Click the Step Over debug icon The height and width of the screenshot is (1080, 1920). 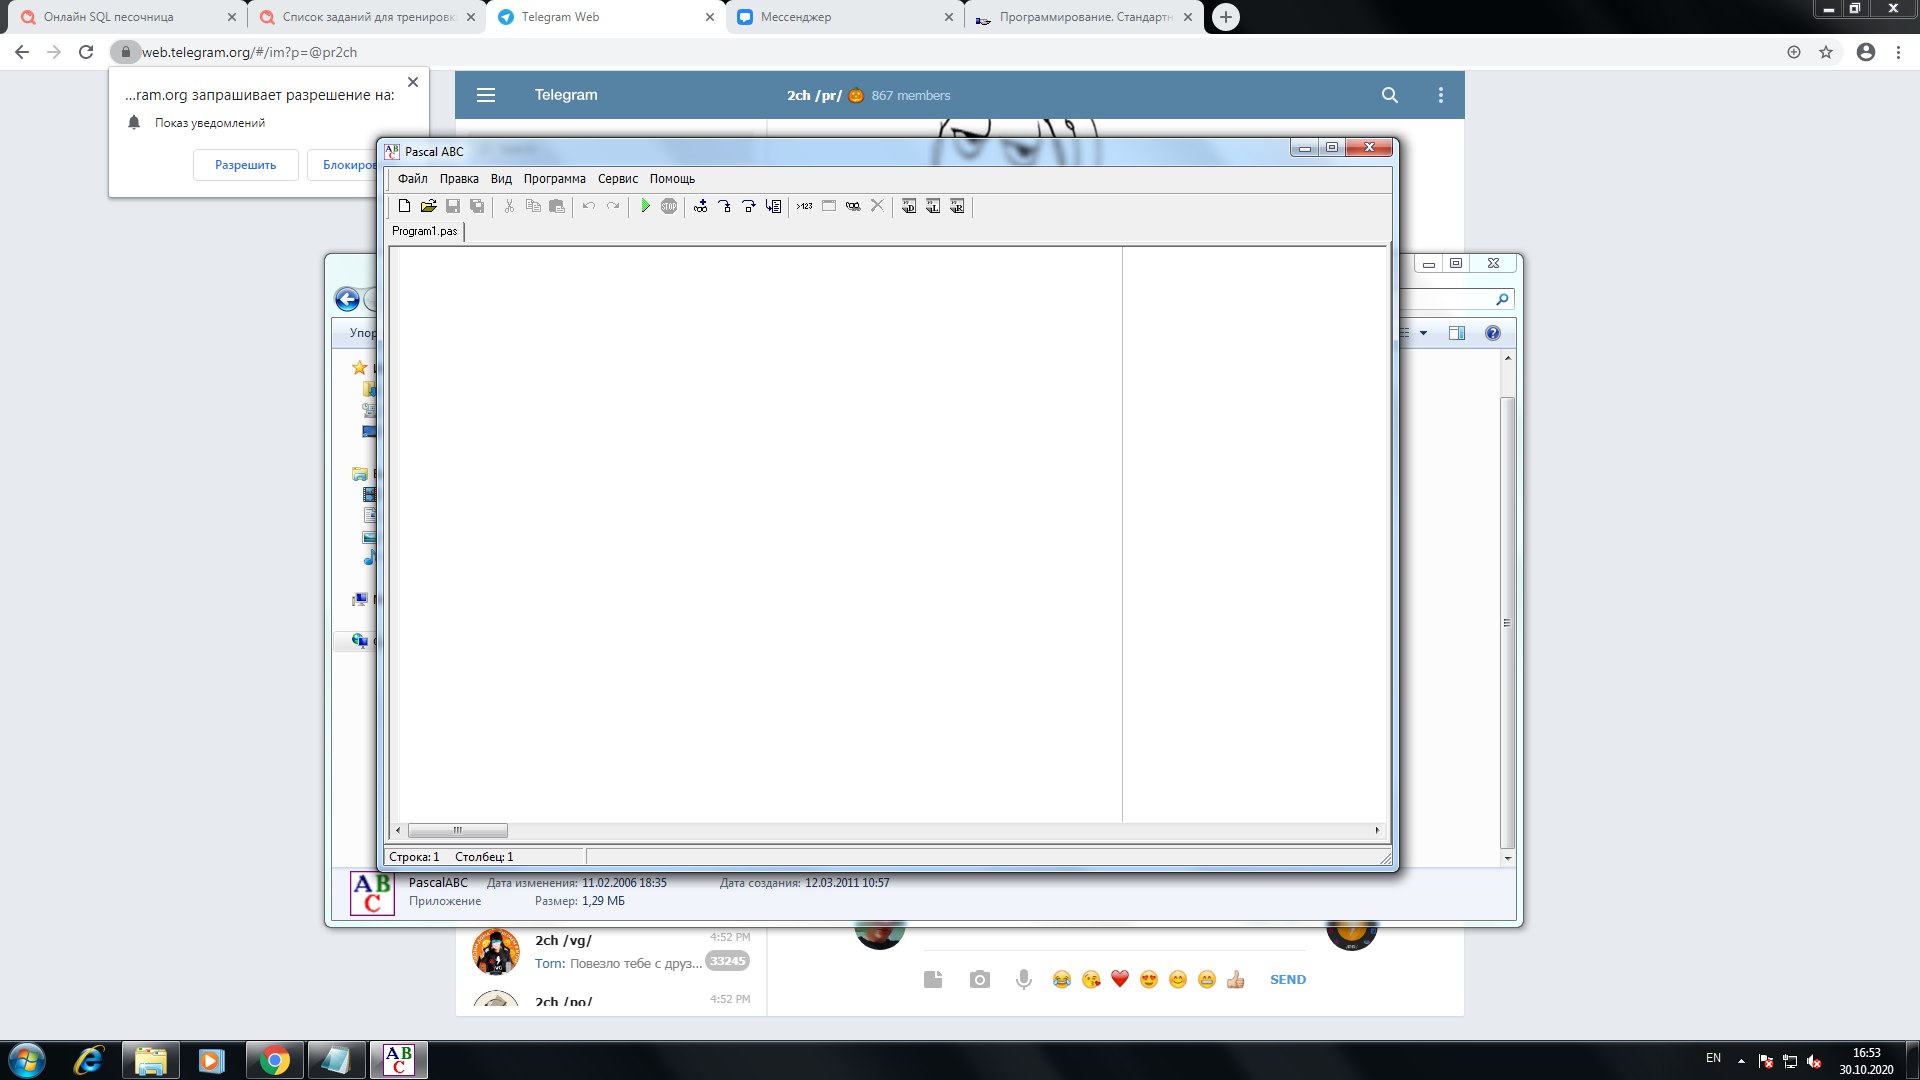(749, 206)
